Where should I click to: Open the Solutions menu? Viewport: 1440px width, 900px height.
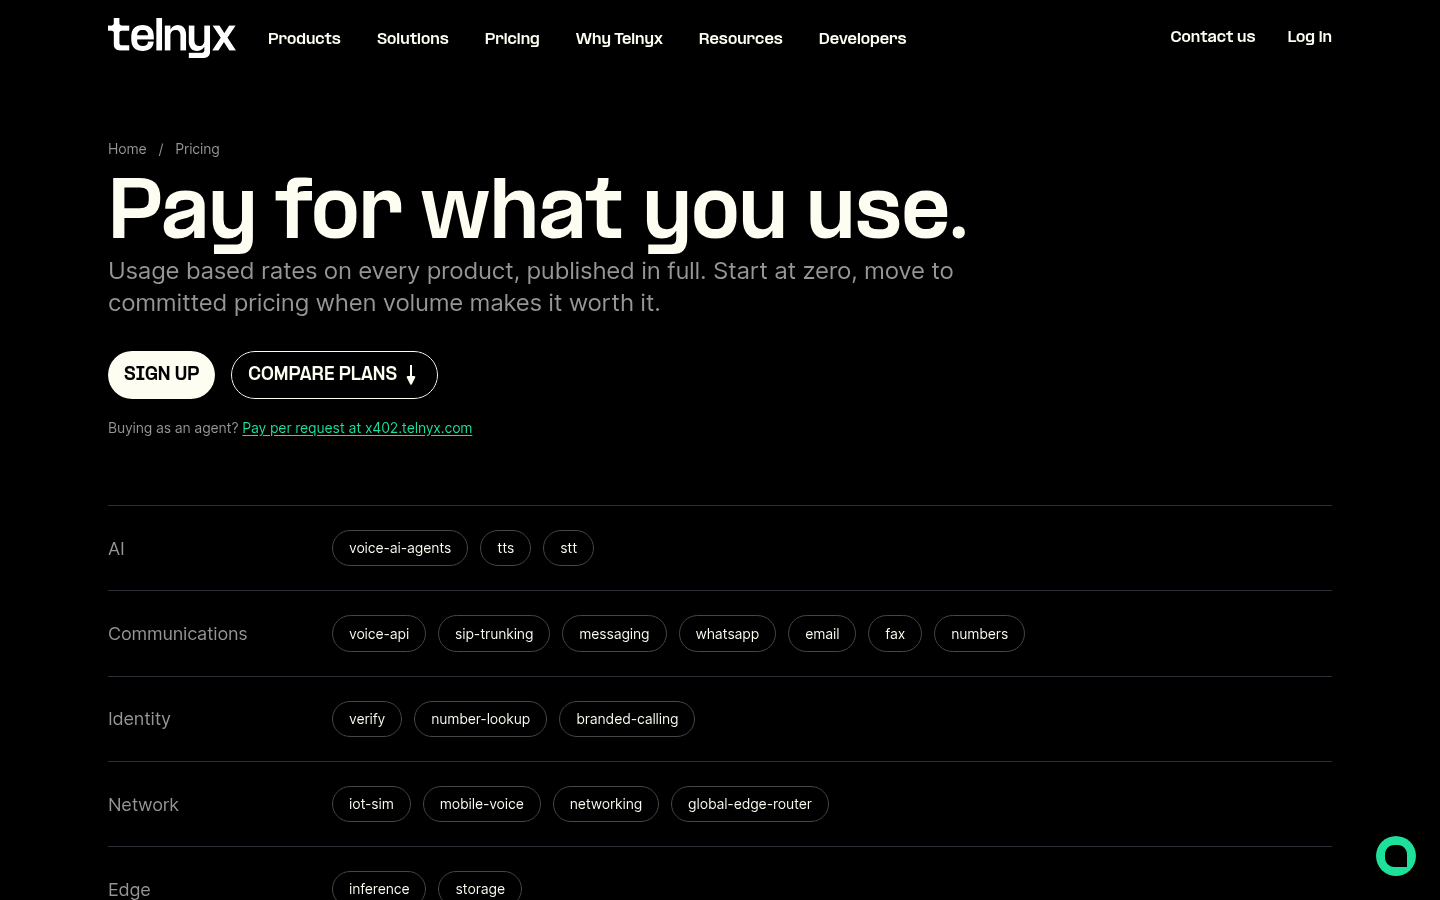413,38
